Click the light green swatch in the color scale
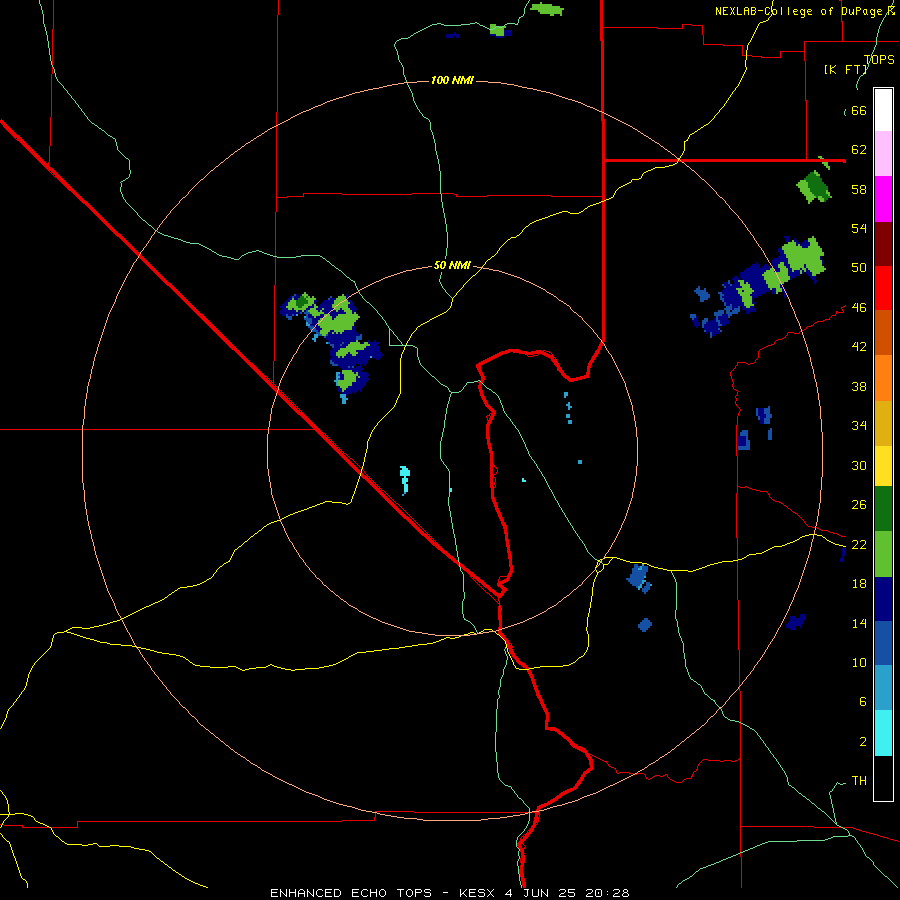This screenshot has height=900, width=900. (x=883, y=554)
